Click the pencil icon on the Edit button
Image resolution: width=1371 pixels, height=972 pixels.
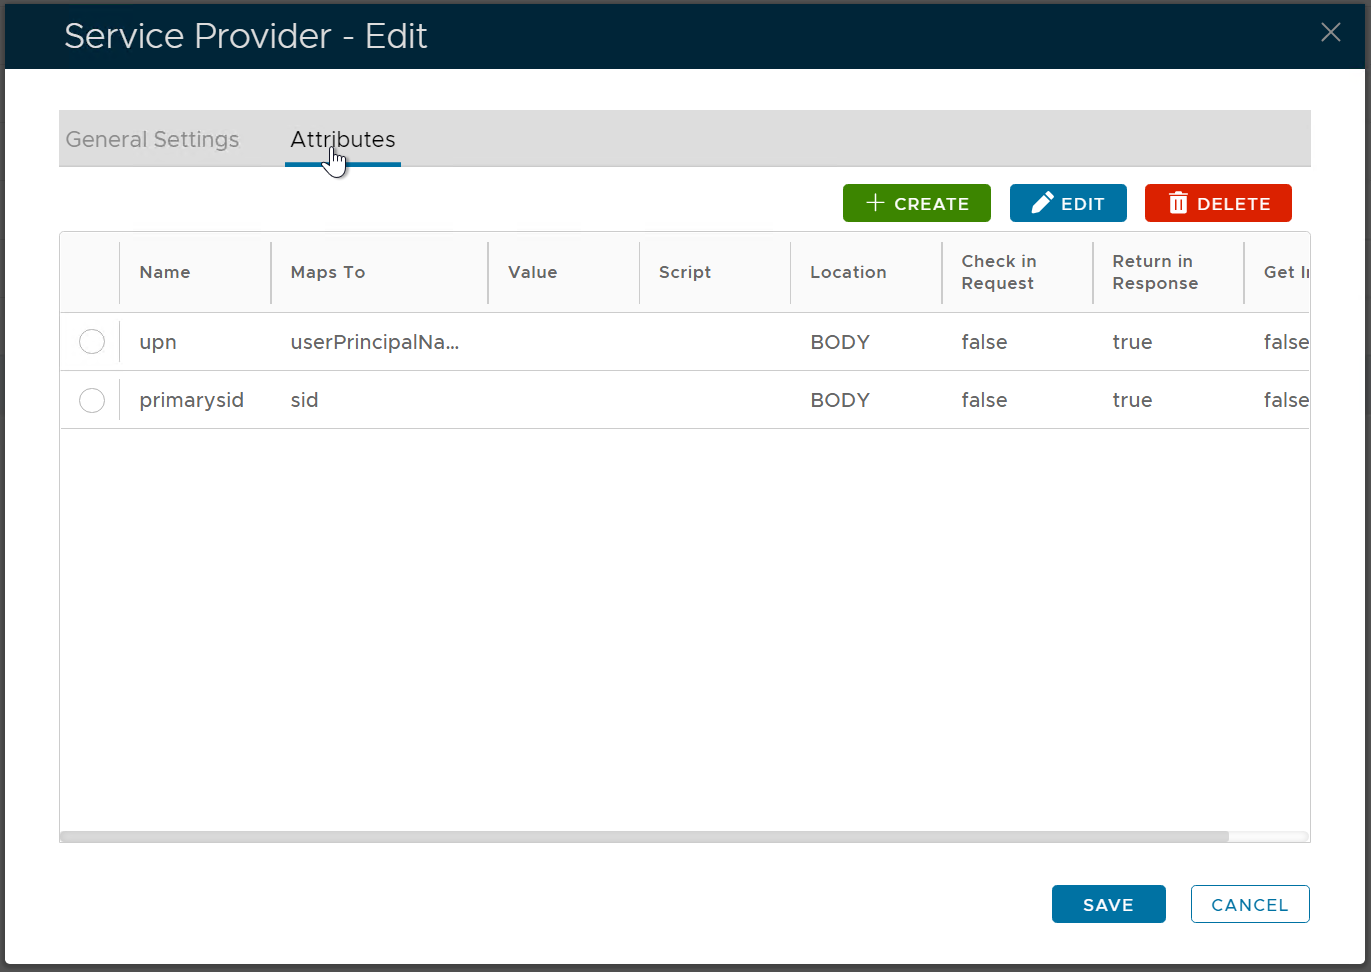pyautogui.click(x=1042, y=203)
